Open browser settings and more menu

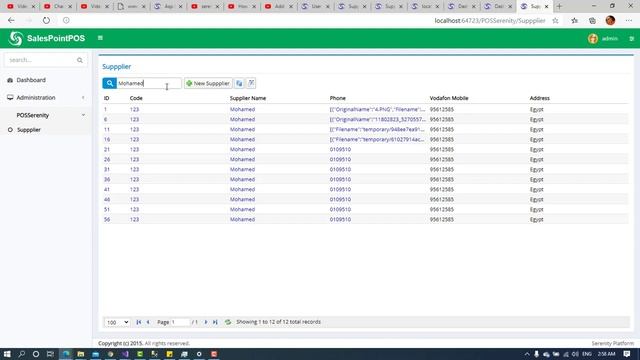point(629,20)
